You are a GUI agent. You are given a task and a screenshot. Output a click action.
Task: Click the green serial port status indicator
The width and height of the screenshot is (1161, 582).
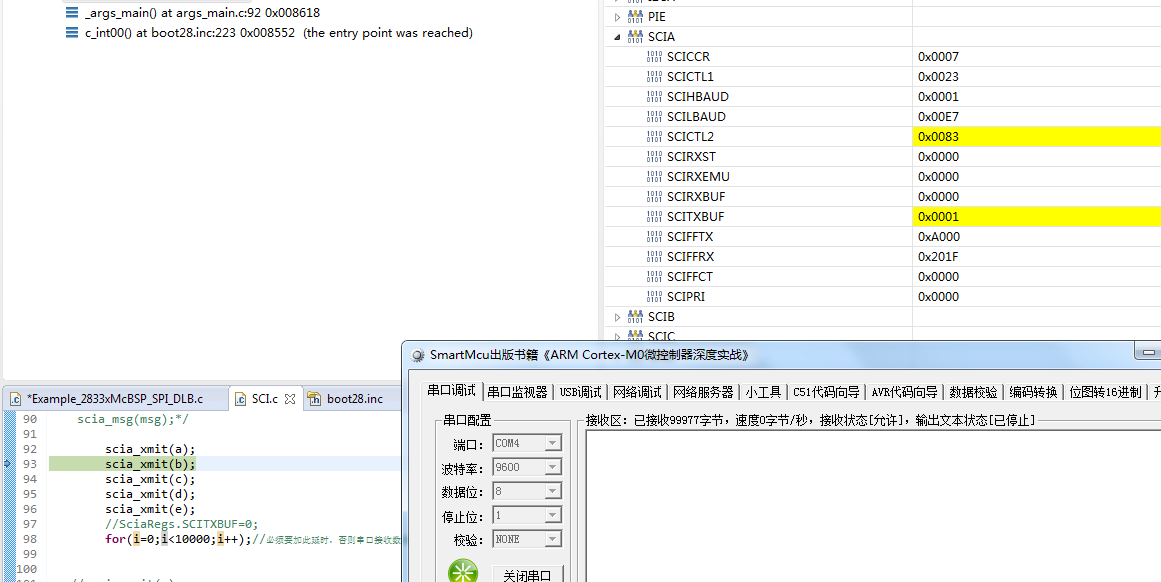[463, 572]
